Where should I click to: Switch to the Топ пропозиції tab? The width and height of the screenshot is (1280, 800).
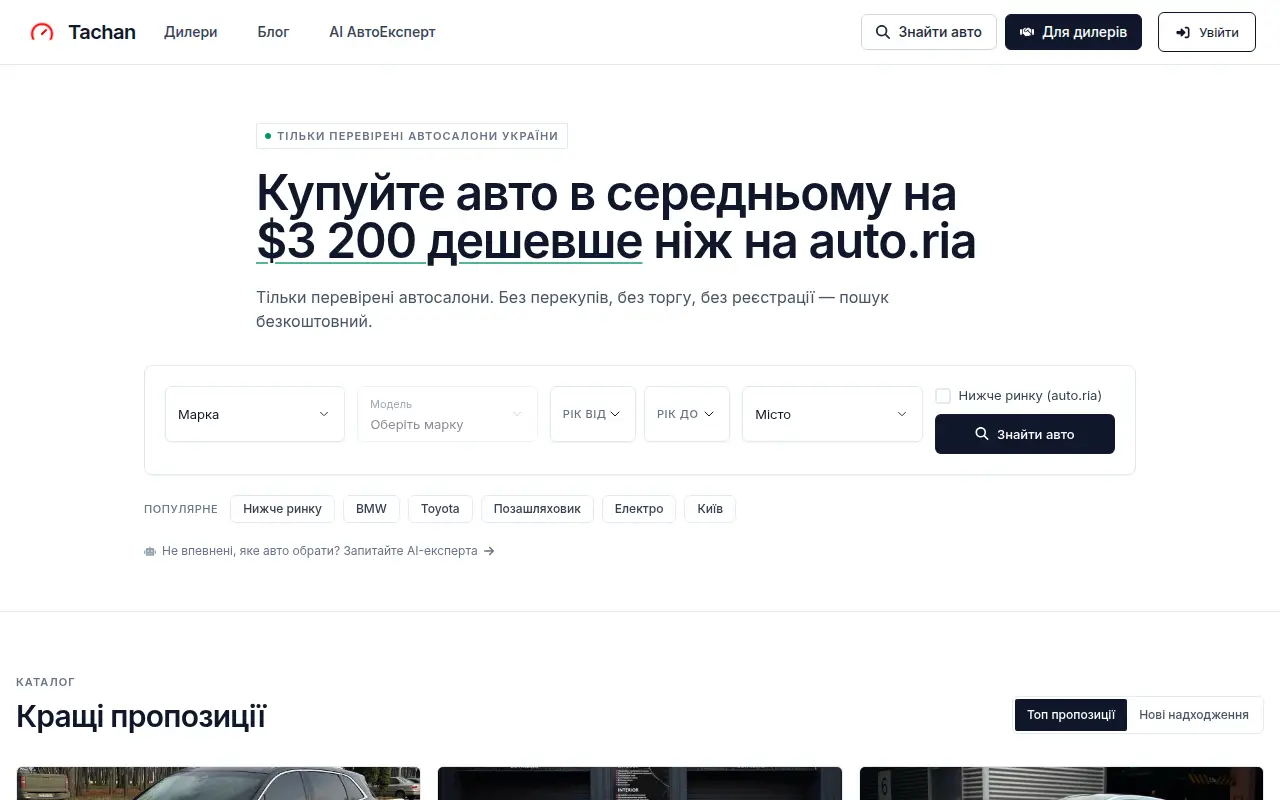(x=1071, y=715)
